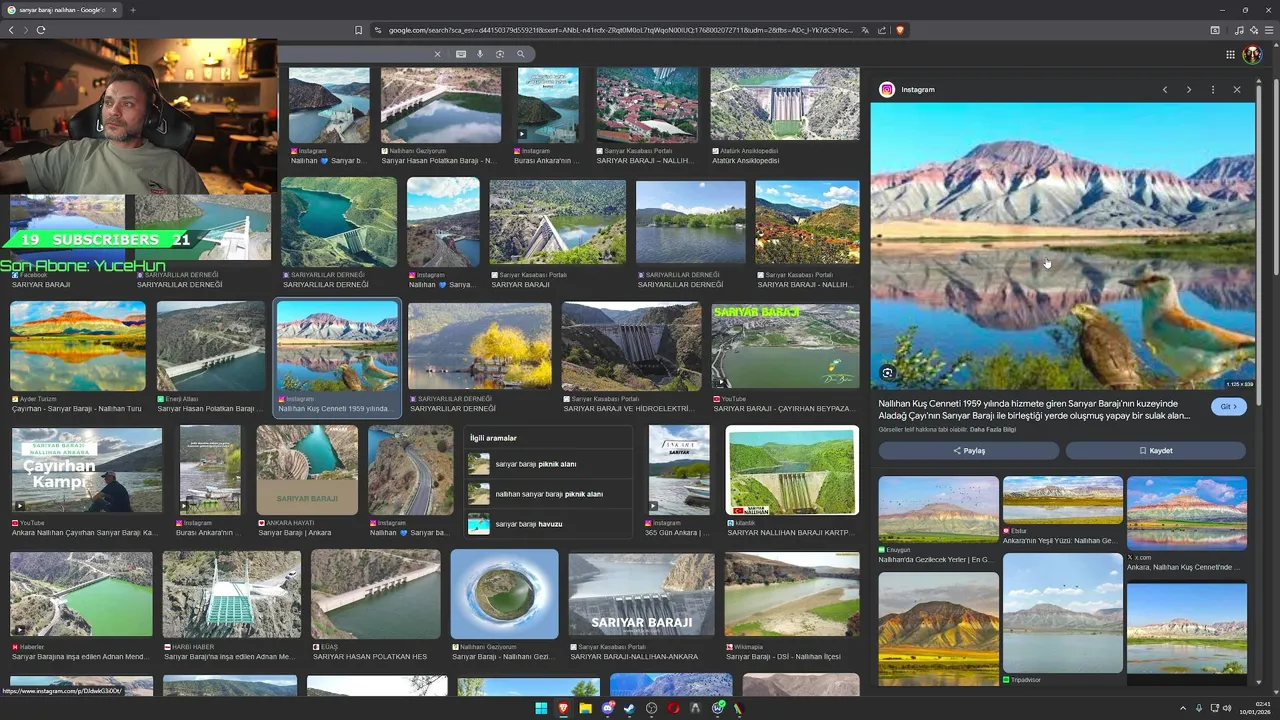Viewport: 1280px width, 720px height.
Task: Share the page from the address bar
Action: pos(882,30)
